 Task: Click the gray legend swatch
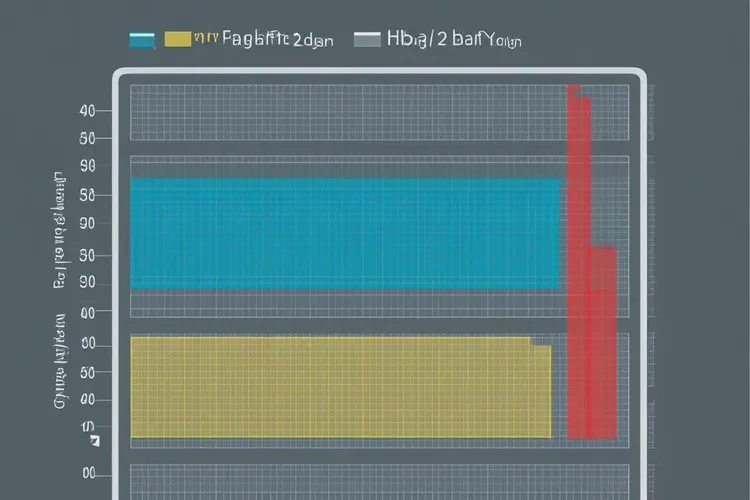[368, 40]
